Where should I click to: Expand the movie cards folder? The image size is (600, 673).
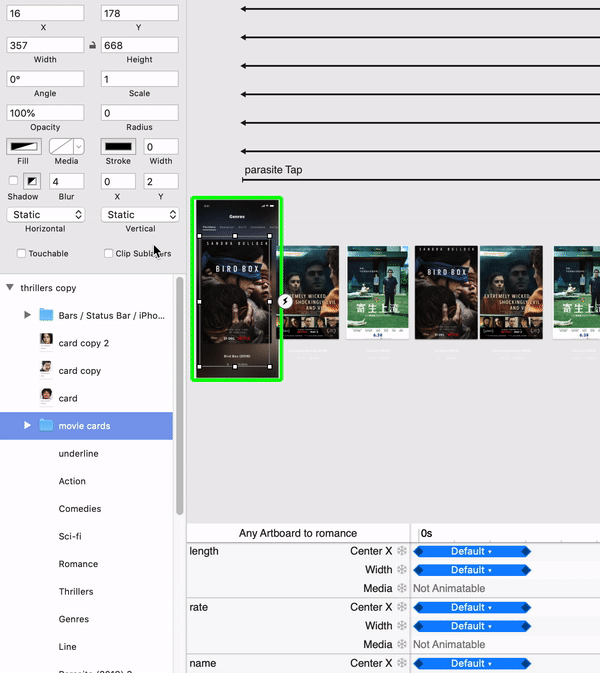pos(27,425)
